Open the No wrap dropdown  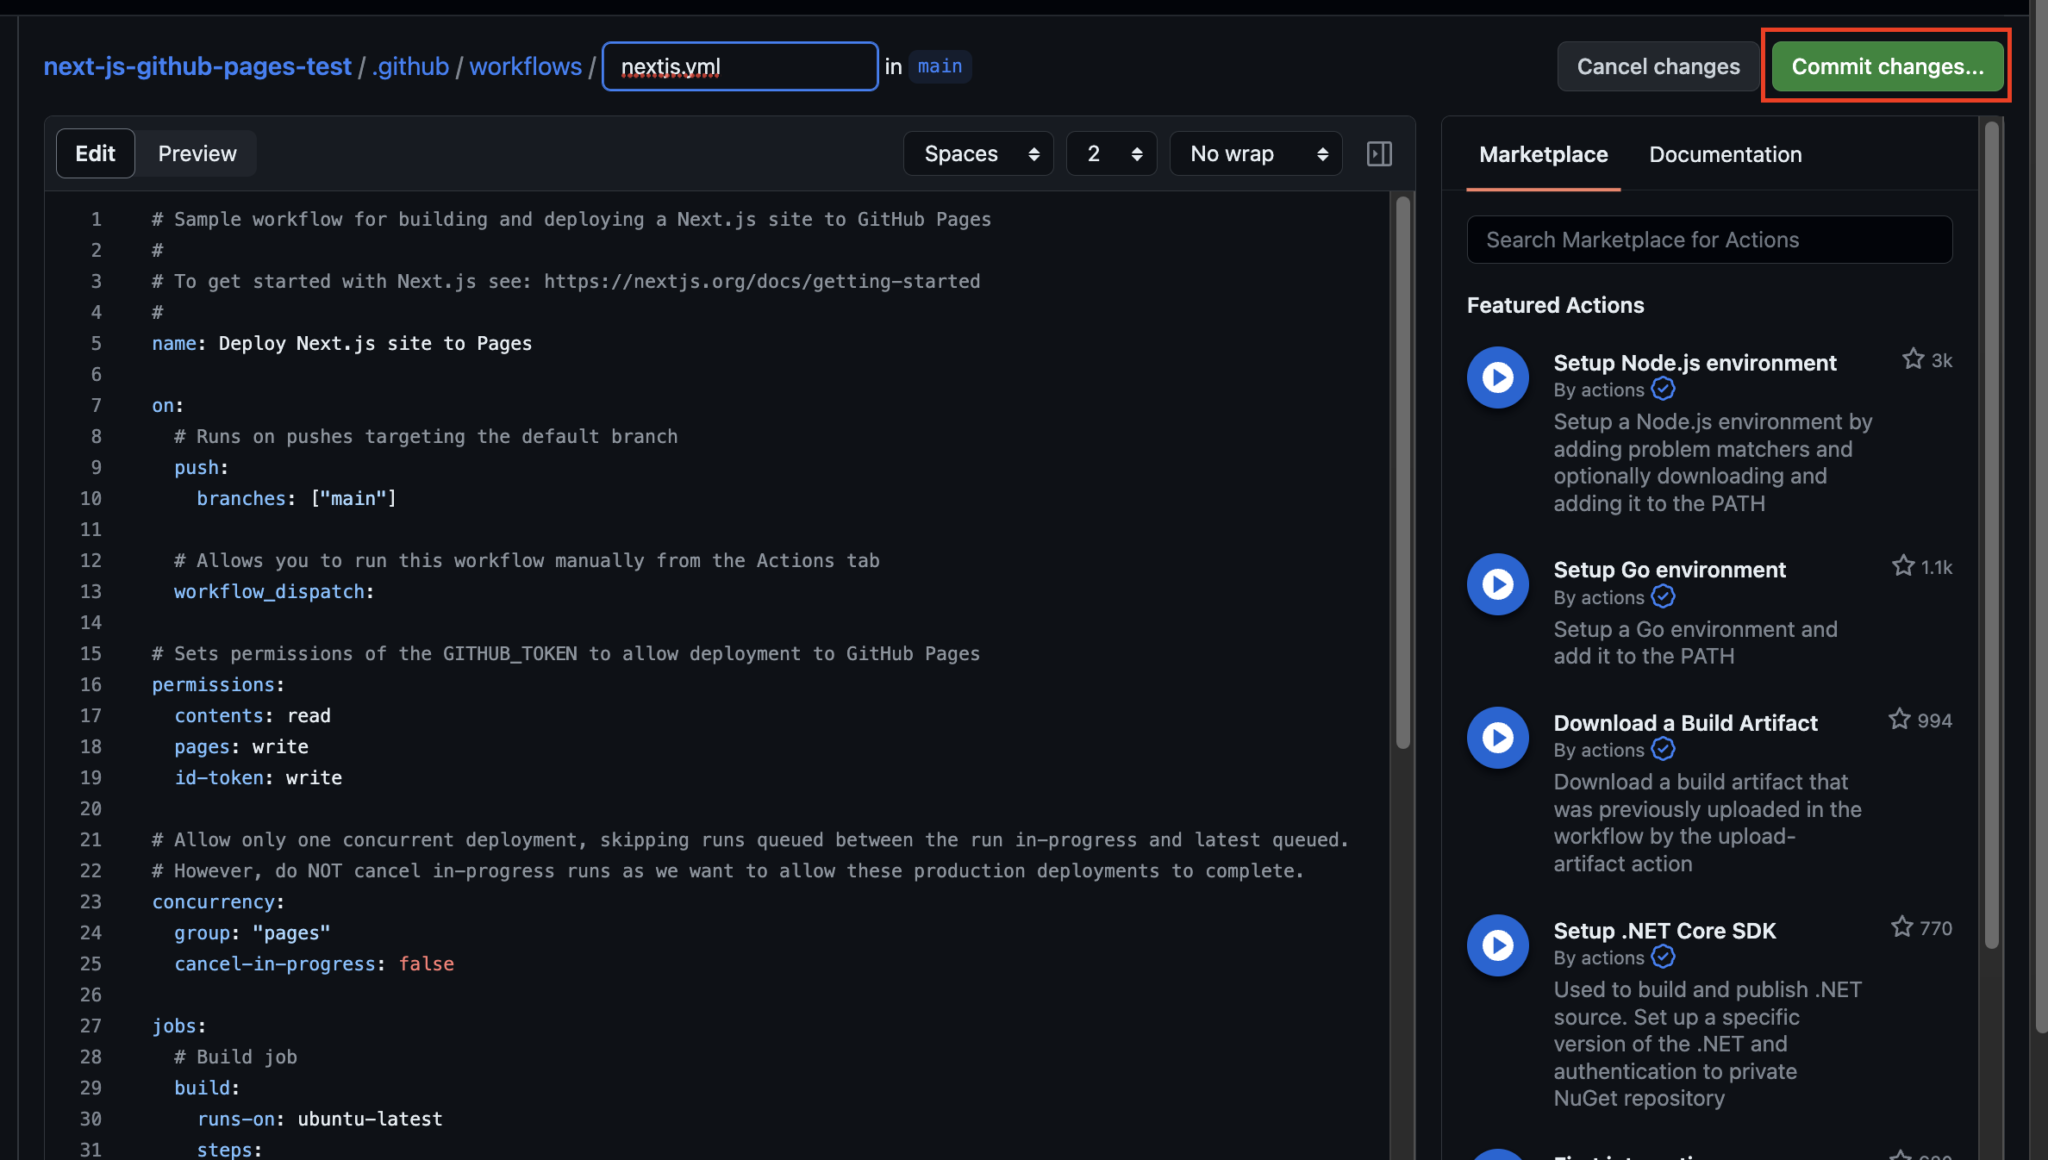[1256, 153]
